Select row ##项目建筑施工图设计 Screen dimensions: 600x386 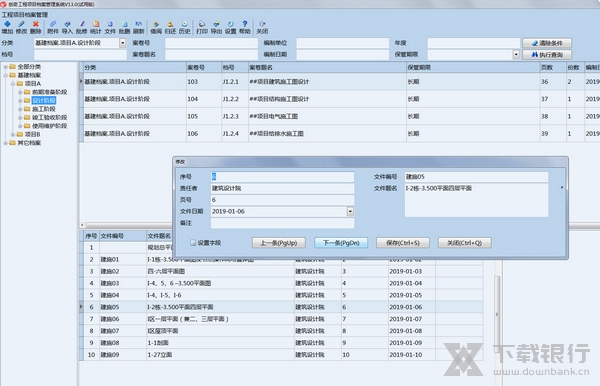click(x=339, y=81)
